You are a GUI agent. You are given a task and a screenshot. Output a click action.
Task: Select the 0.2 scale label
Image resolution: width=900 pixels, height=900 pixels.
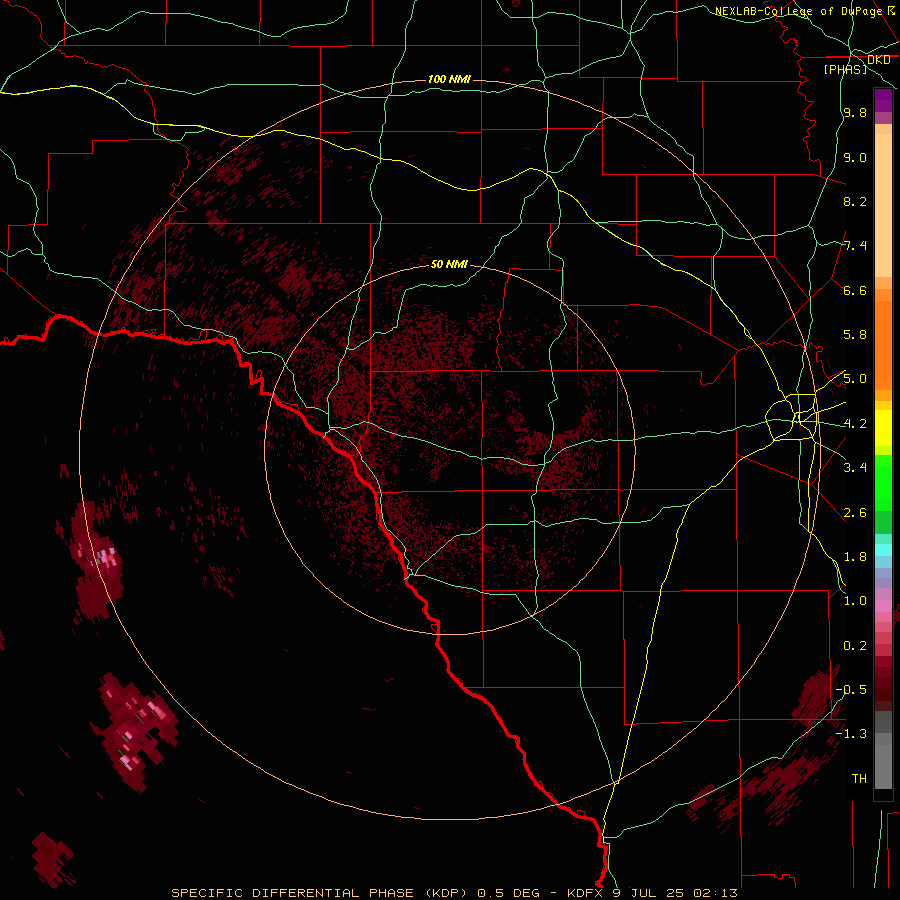(x=855, y=646)
